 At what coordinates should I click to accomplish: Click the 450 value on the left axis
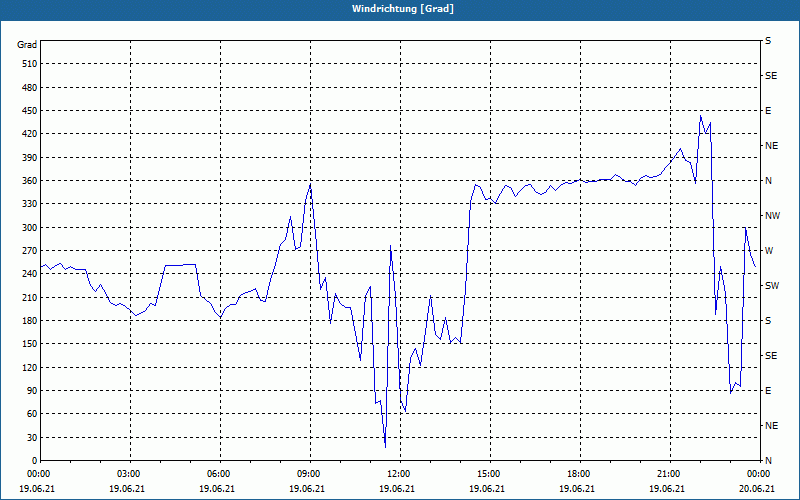point(30,111)
